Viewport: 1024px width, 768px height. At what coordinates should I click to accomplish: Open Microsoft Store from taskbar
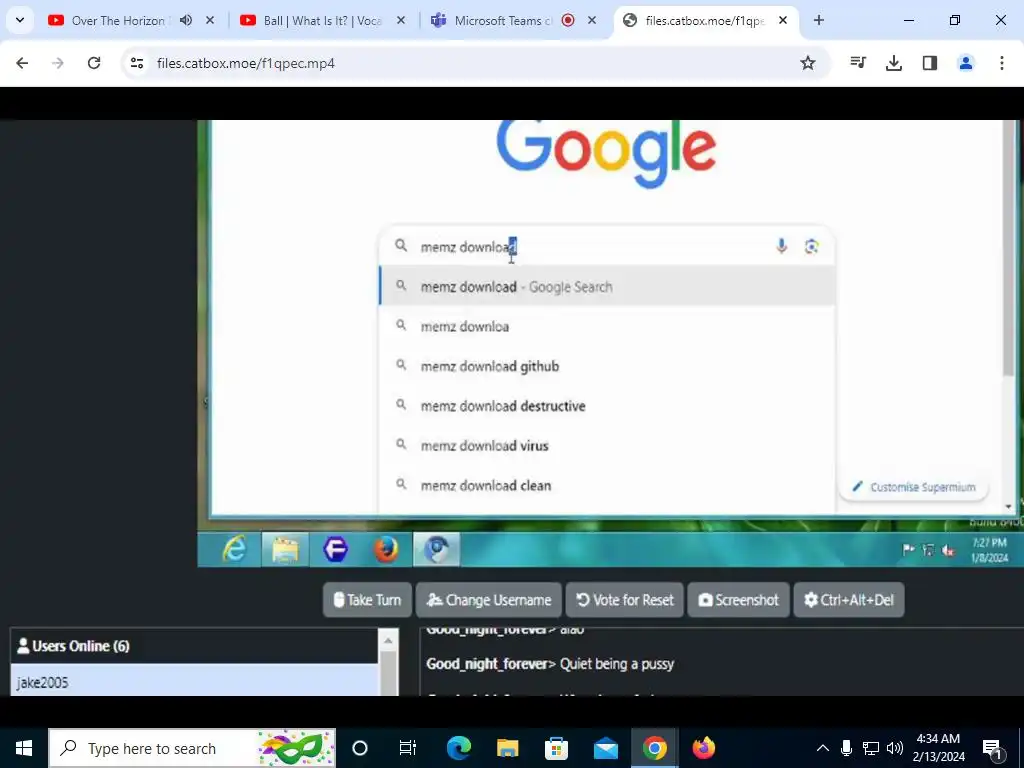[x=556, y=748]
